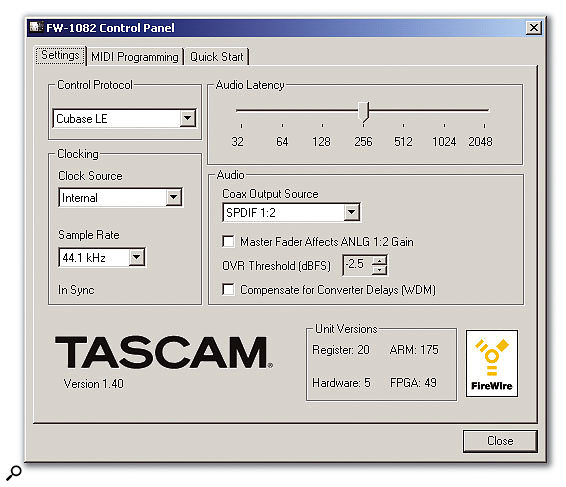Expand the Clock Source dropdown
Image resolution: width=566 pixels, height=487 pixels.
pos(174,197)
